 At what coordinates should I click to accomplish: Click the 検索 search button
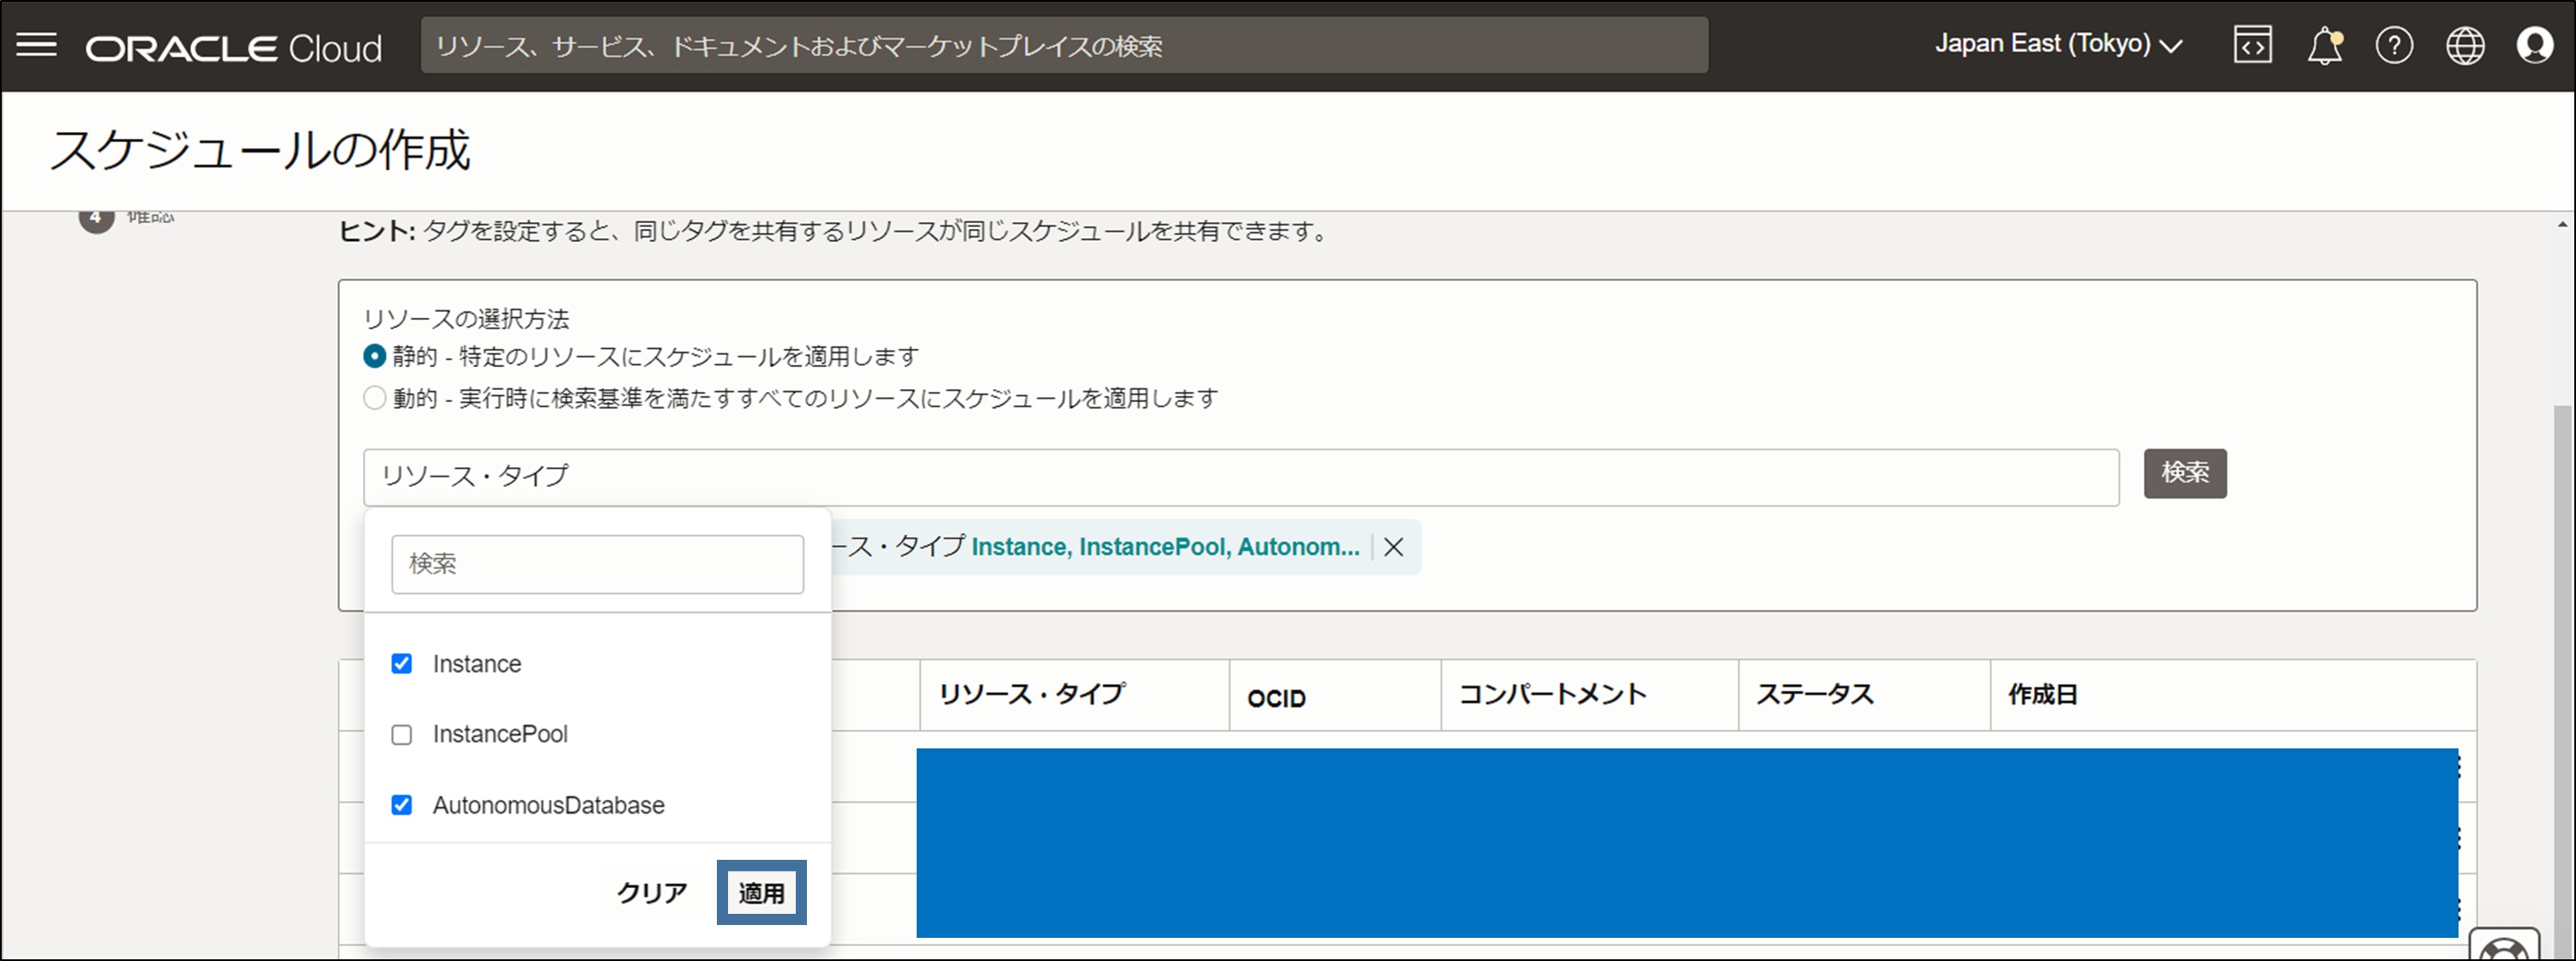(2184, 473)
